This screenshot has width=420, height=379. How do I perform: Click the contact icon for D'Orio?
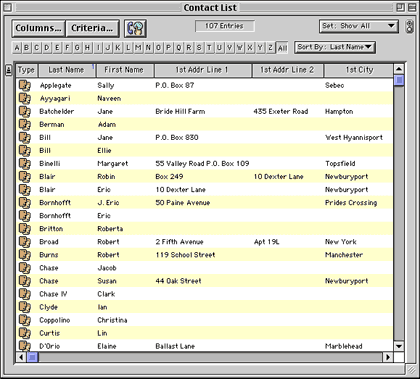pyautogui.click(x=25, y=345)
